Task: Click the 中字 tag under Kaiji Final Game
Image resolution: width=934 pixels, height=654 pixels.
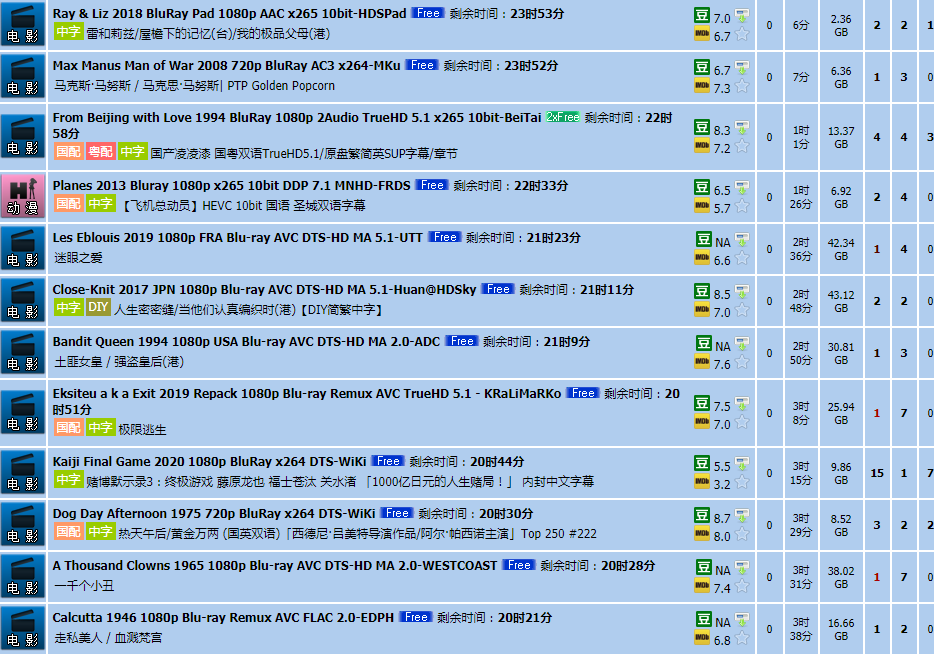Action: (x=69, y=479)
